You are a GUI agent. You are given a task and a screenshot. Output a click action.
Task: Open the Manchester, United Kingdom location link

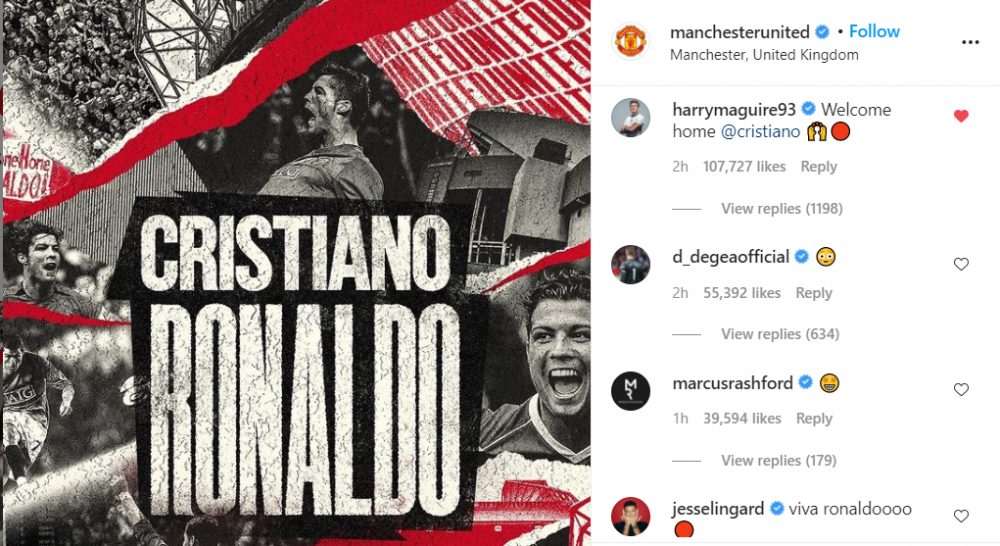(764, 55)
